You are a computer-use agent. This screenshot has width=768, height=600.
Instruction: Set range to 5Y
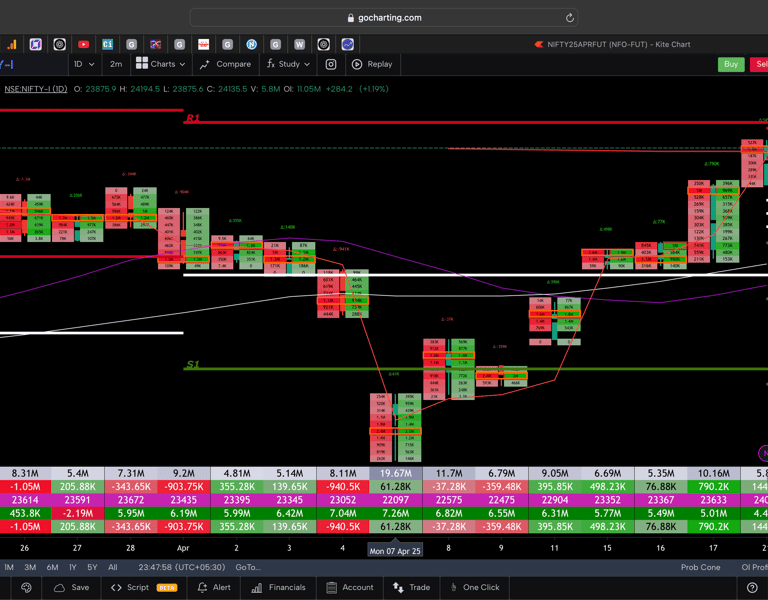point(92,567)
